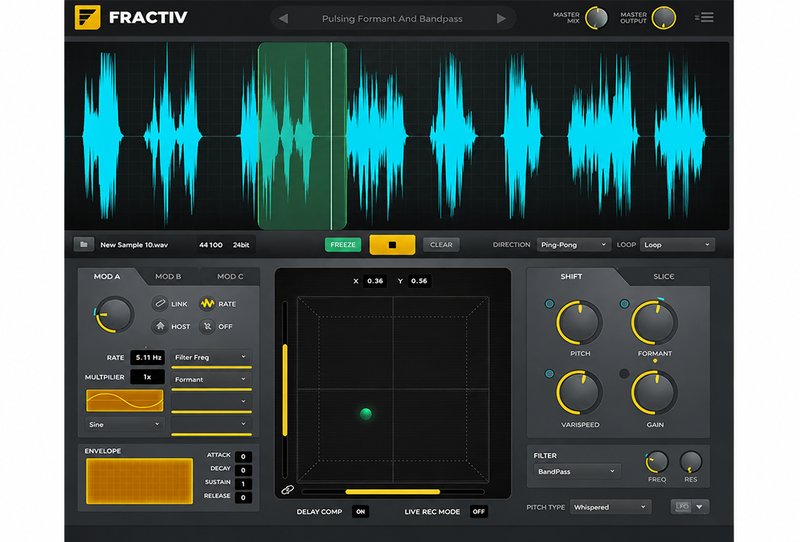The height and width of the screenshot is (542, 800).
Task: Switch to MOD A tab
Action: [107, 276]
